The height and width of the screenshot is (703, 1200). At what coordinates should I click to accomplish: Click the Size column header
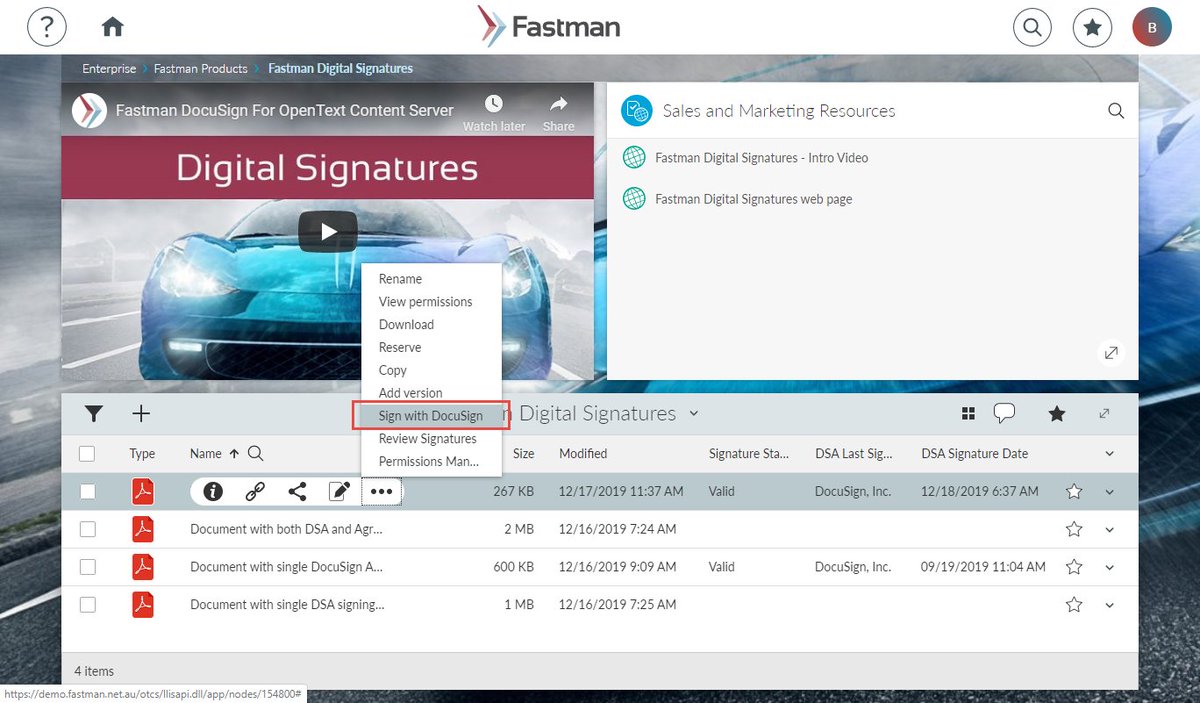pyautogui.click(x=523, y=453)
